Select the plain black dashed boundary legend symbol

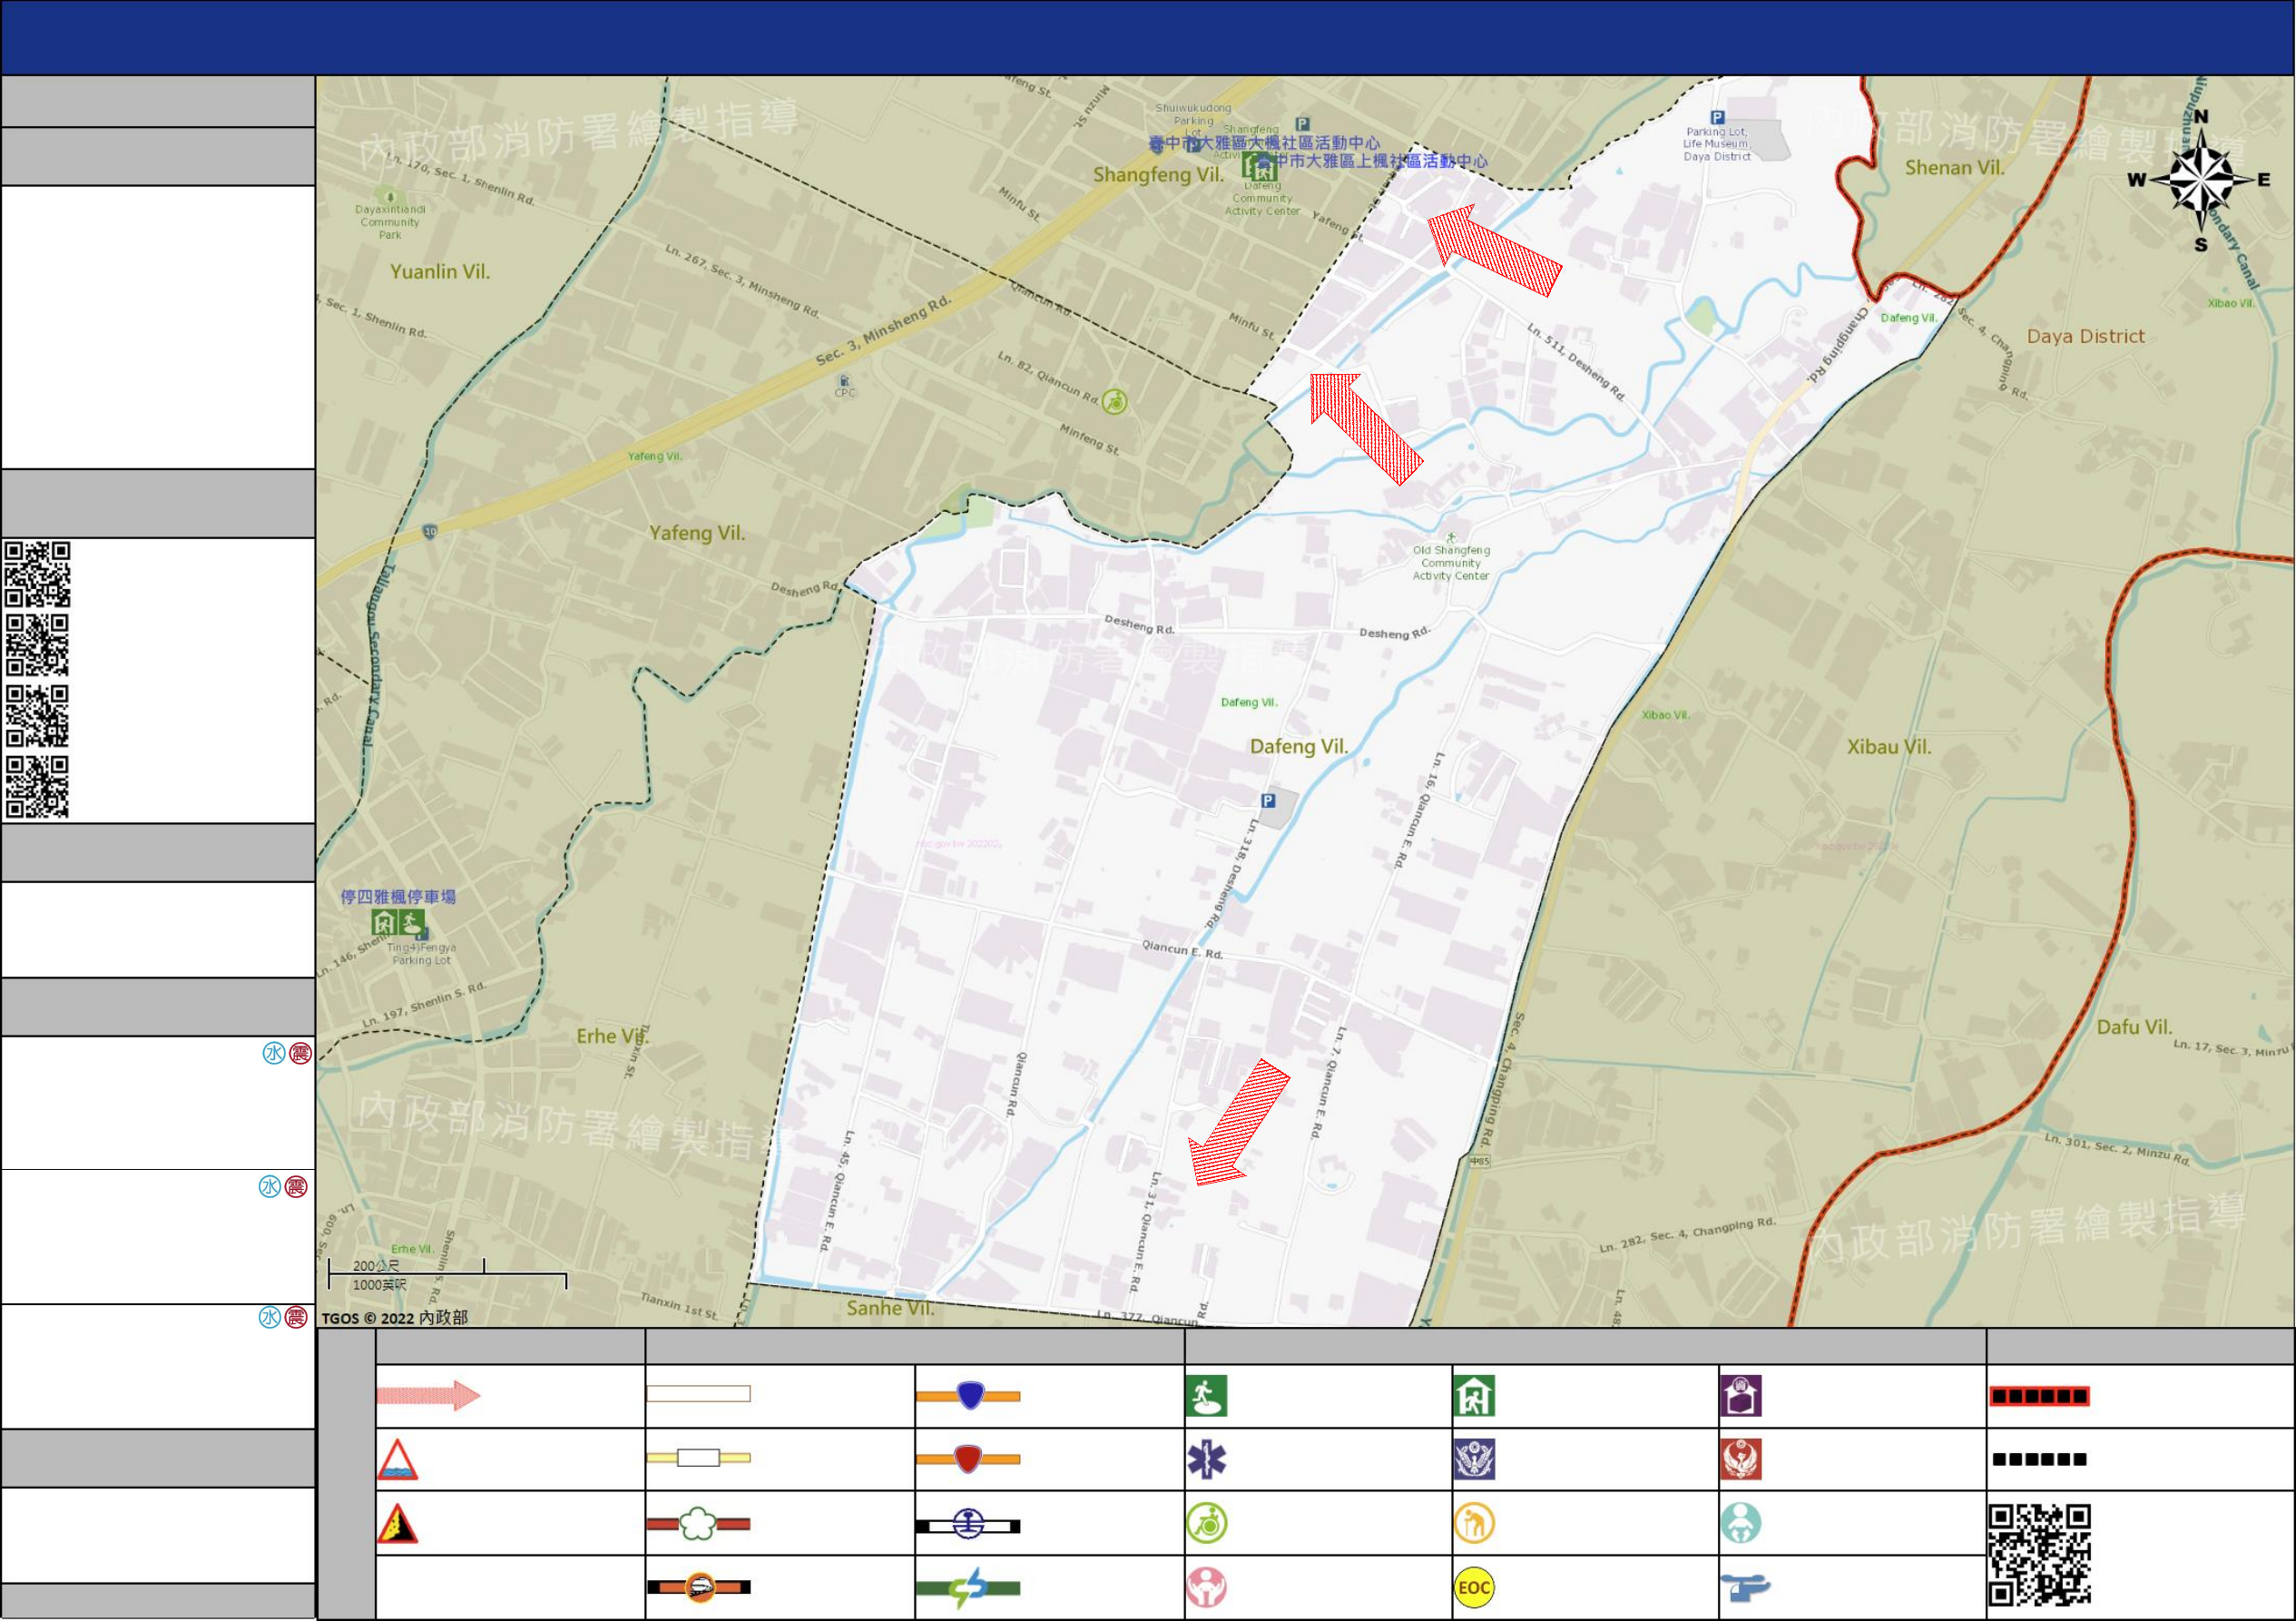tap(2039, 1460)
